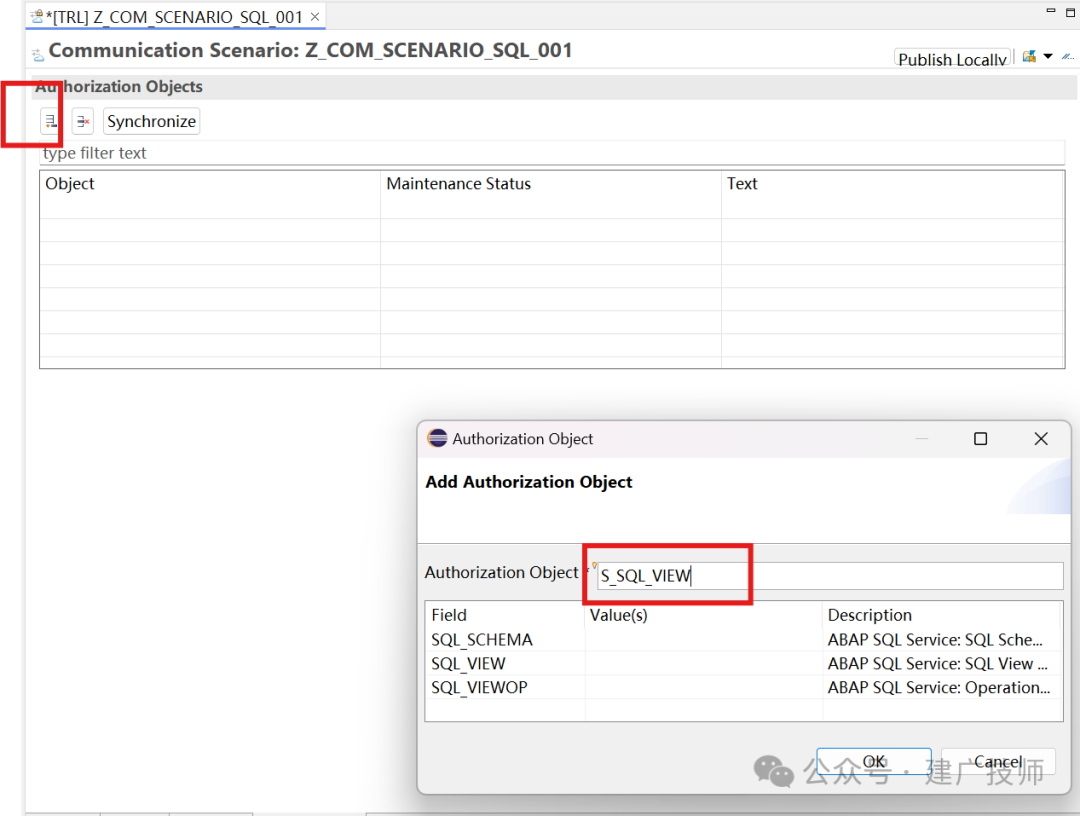Screen dimensions: 1080x816
Task: Click the Authorization Object input field with S_SQL_VIEW
Action: click(829, 576)
